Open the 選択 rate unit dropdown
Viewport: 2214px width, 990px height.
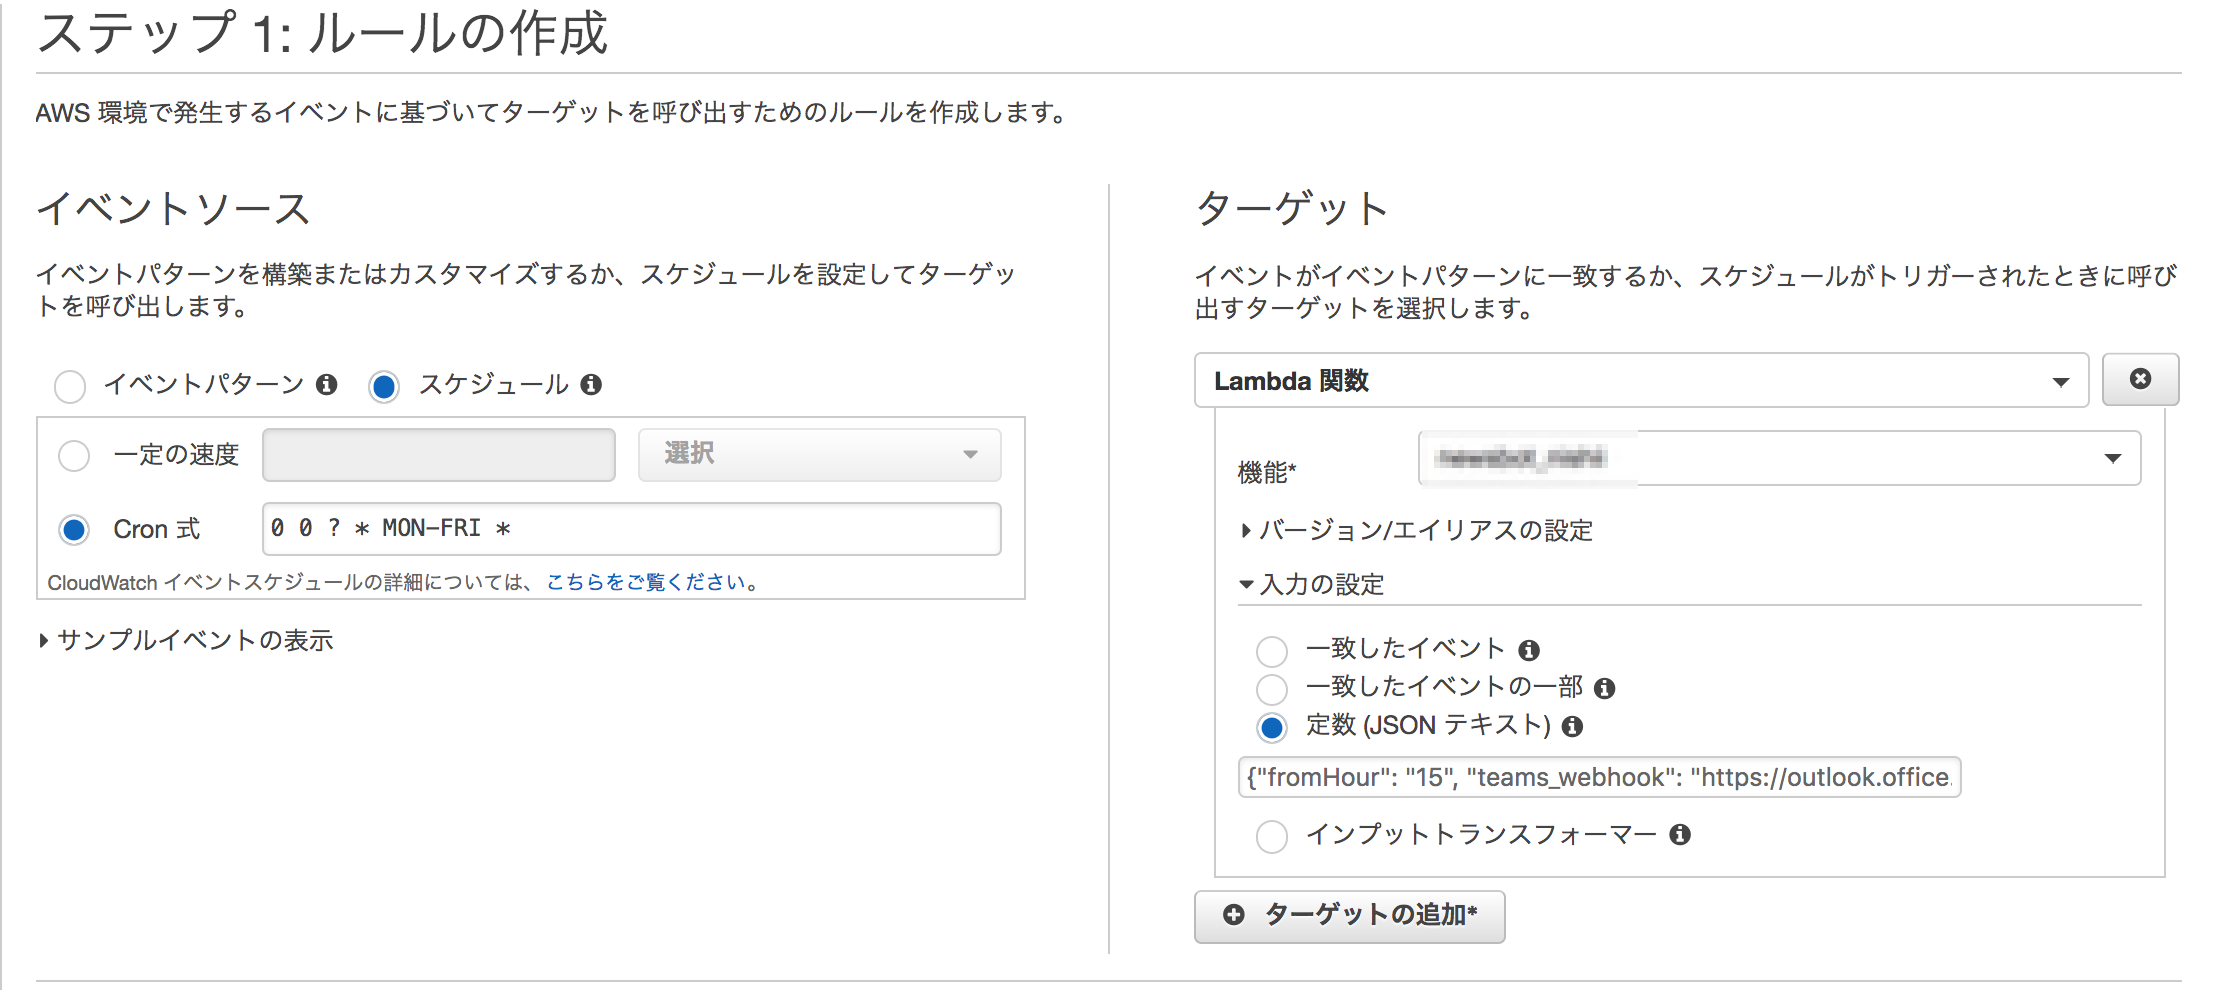pos(818,454)
